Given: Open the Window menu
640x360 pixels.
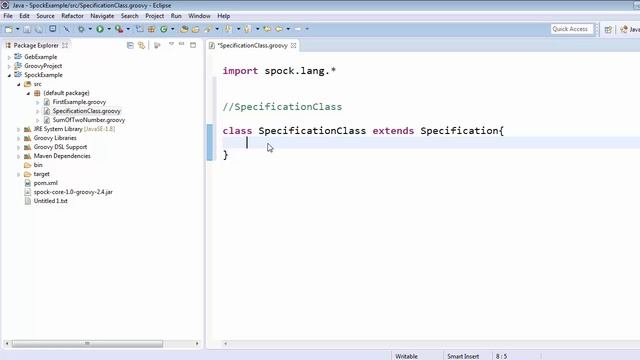Looking at the screenshot, I should coord(199,16).
